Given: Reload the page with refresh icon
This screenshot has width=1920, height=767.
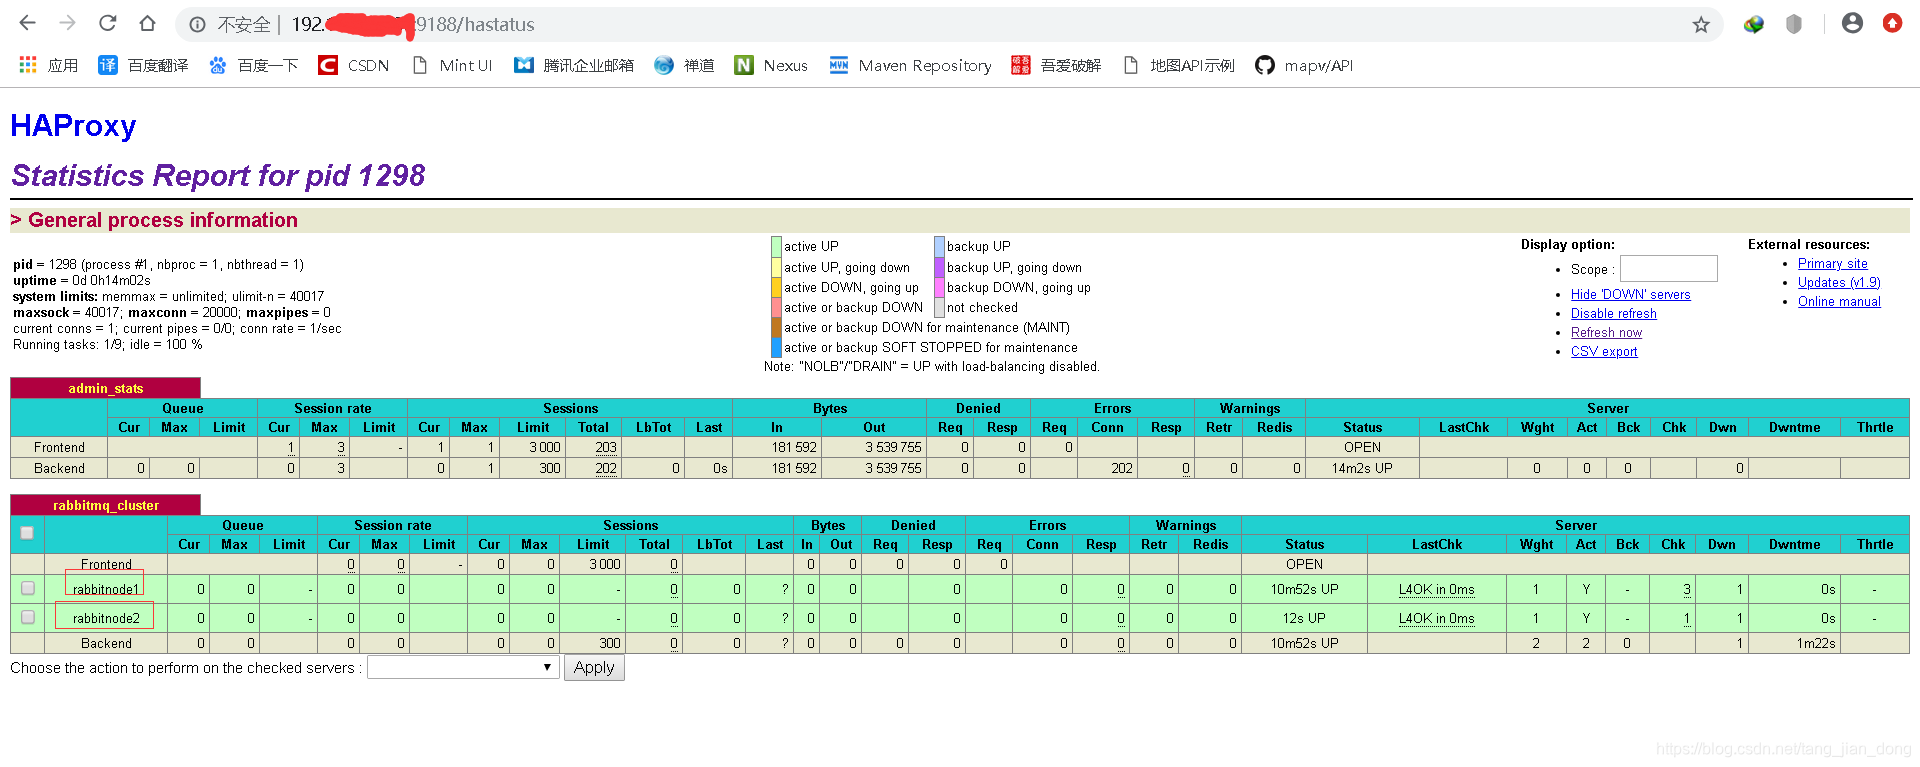Looking at the screenshot, I should click(107, 23).
